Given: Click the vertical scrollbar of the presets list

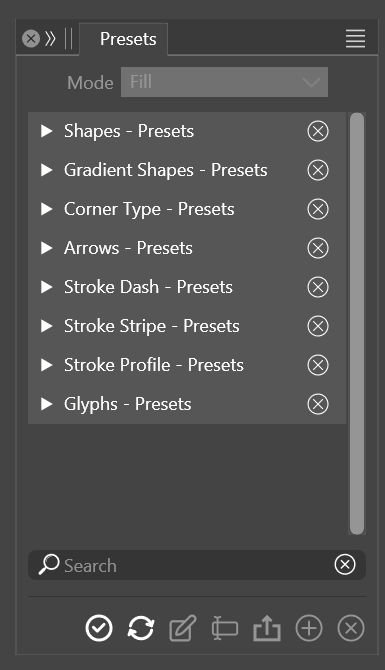Looking at the screenshot, I should [x=357, y=323].
